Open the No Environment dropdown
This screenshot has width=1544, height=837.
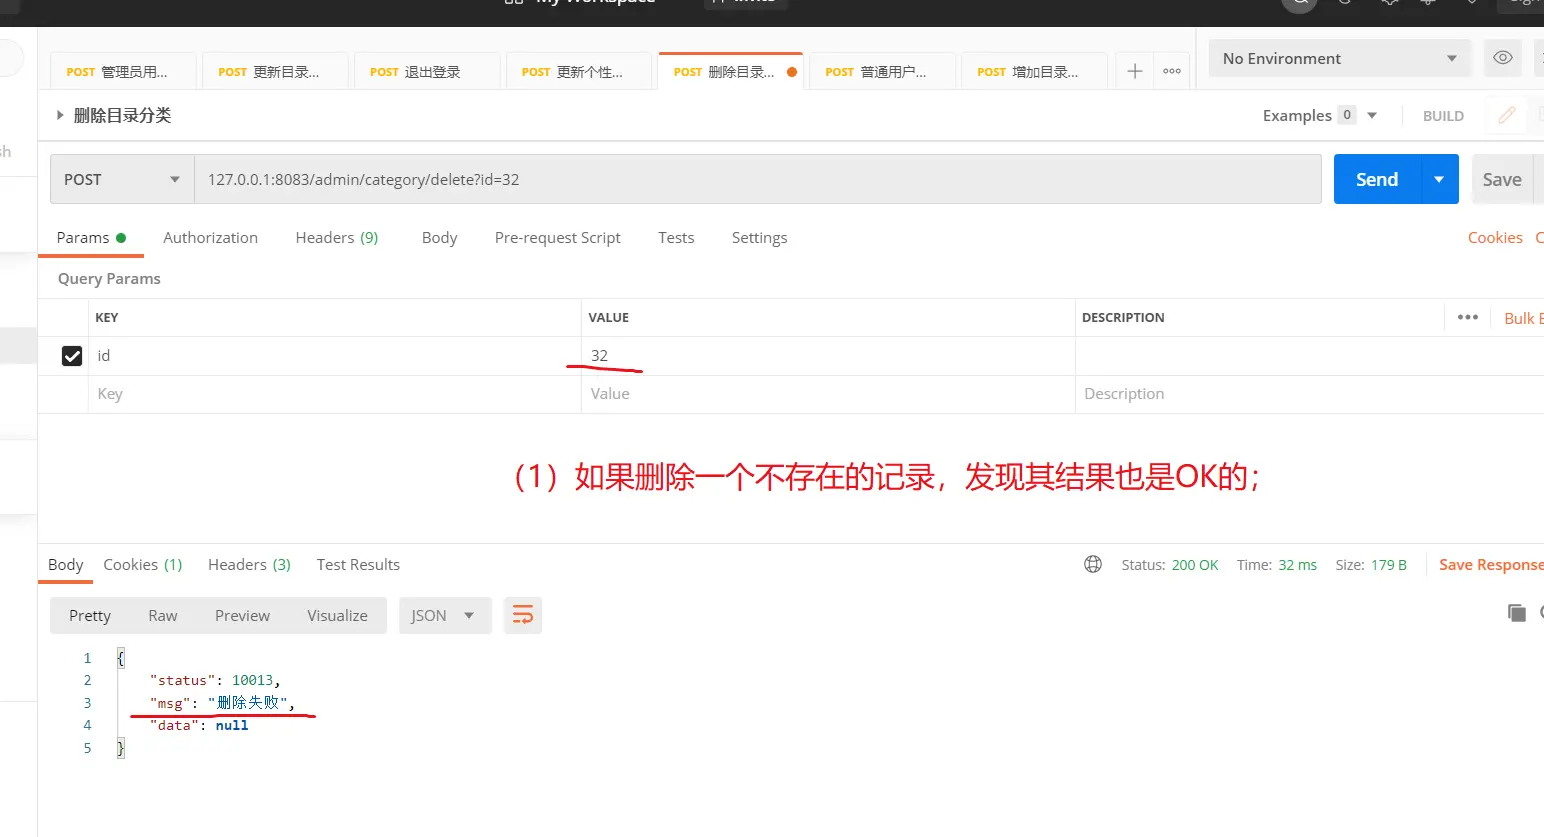click(x=1338, y=59)
